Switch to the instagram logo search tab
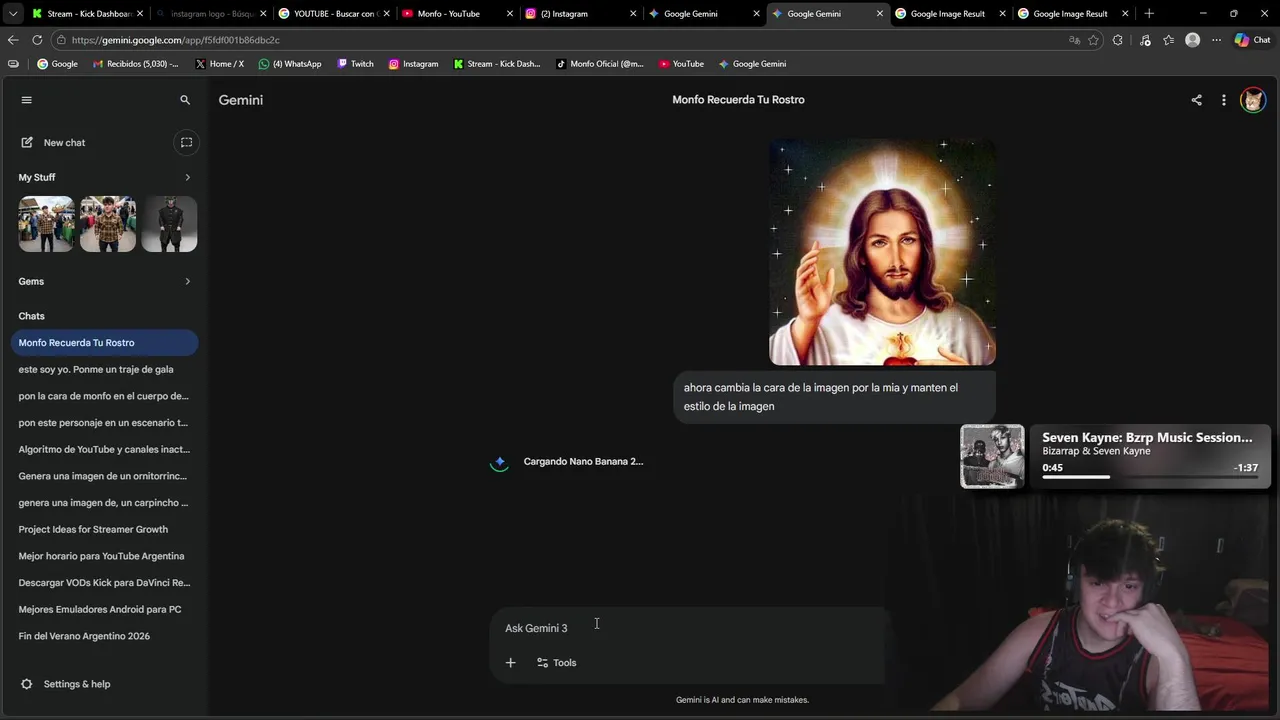1280x720 pixels. click(x=211, y=14)
